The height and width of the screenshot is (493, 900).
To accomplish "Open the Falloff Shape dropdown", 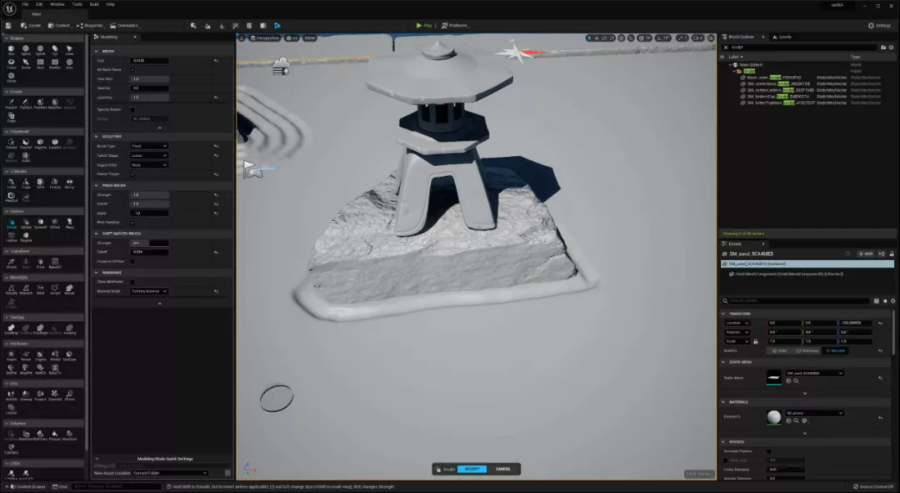I will click(149, 155).
